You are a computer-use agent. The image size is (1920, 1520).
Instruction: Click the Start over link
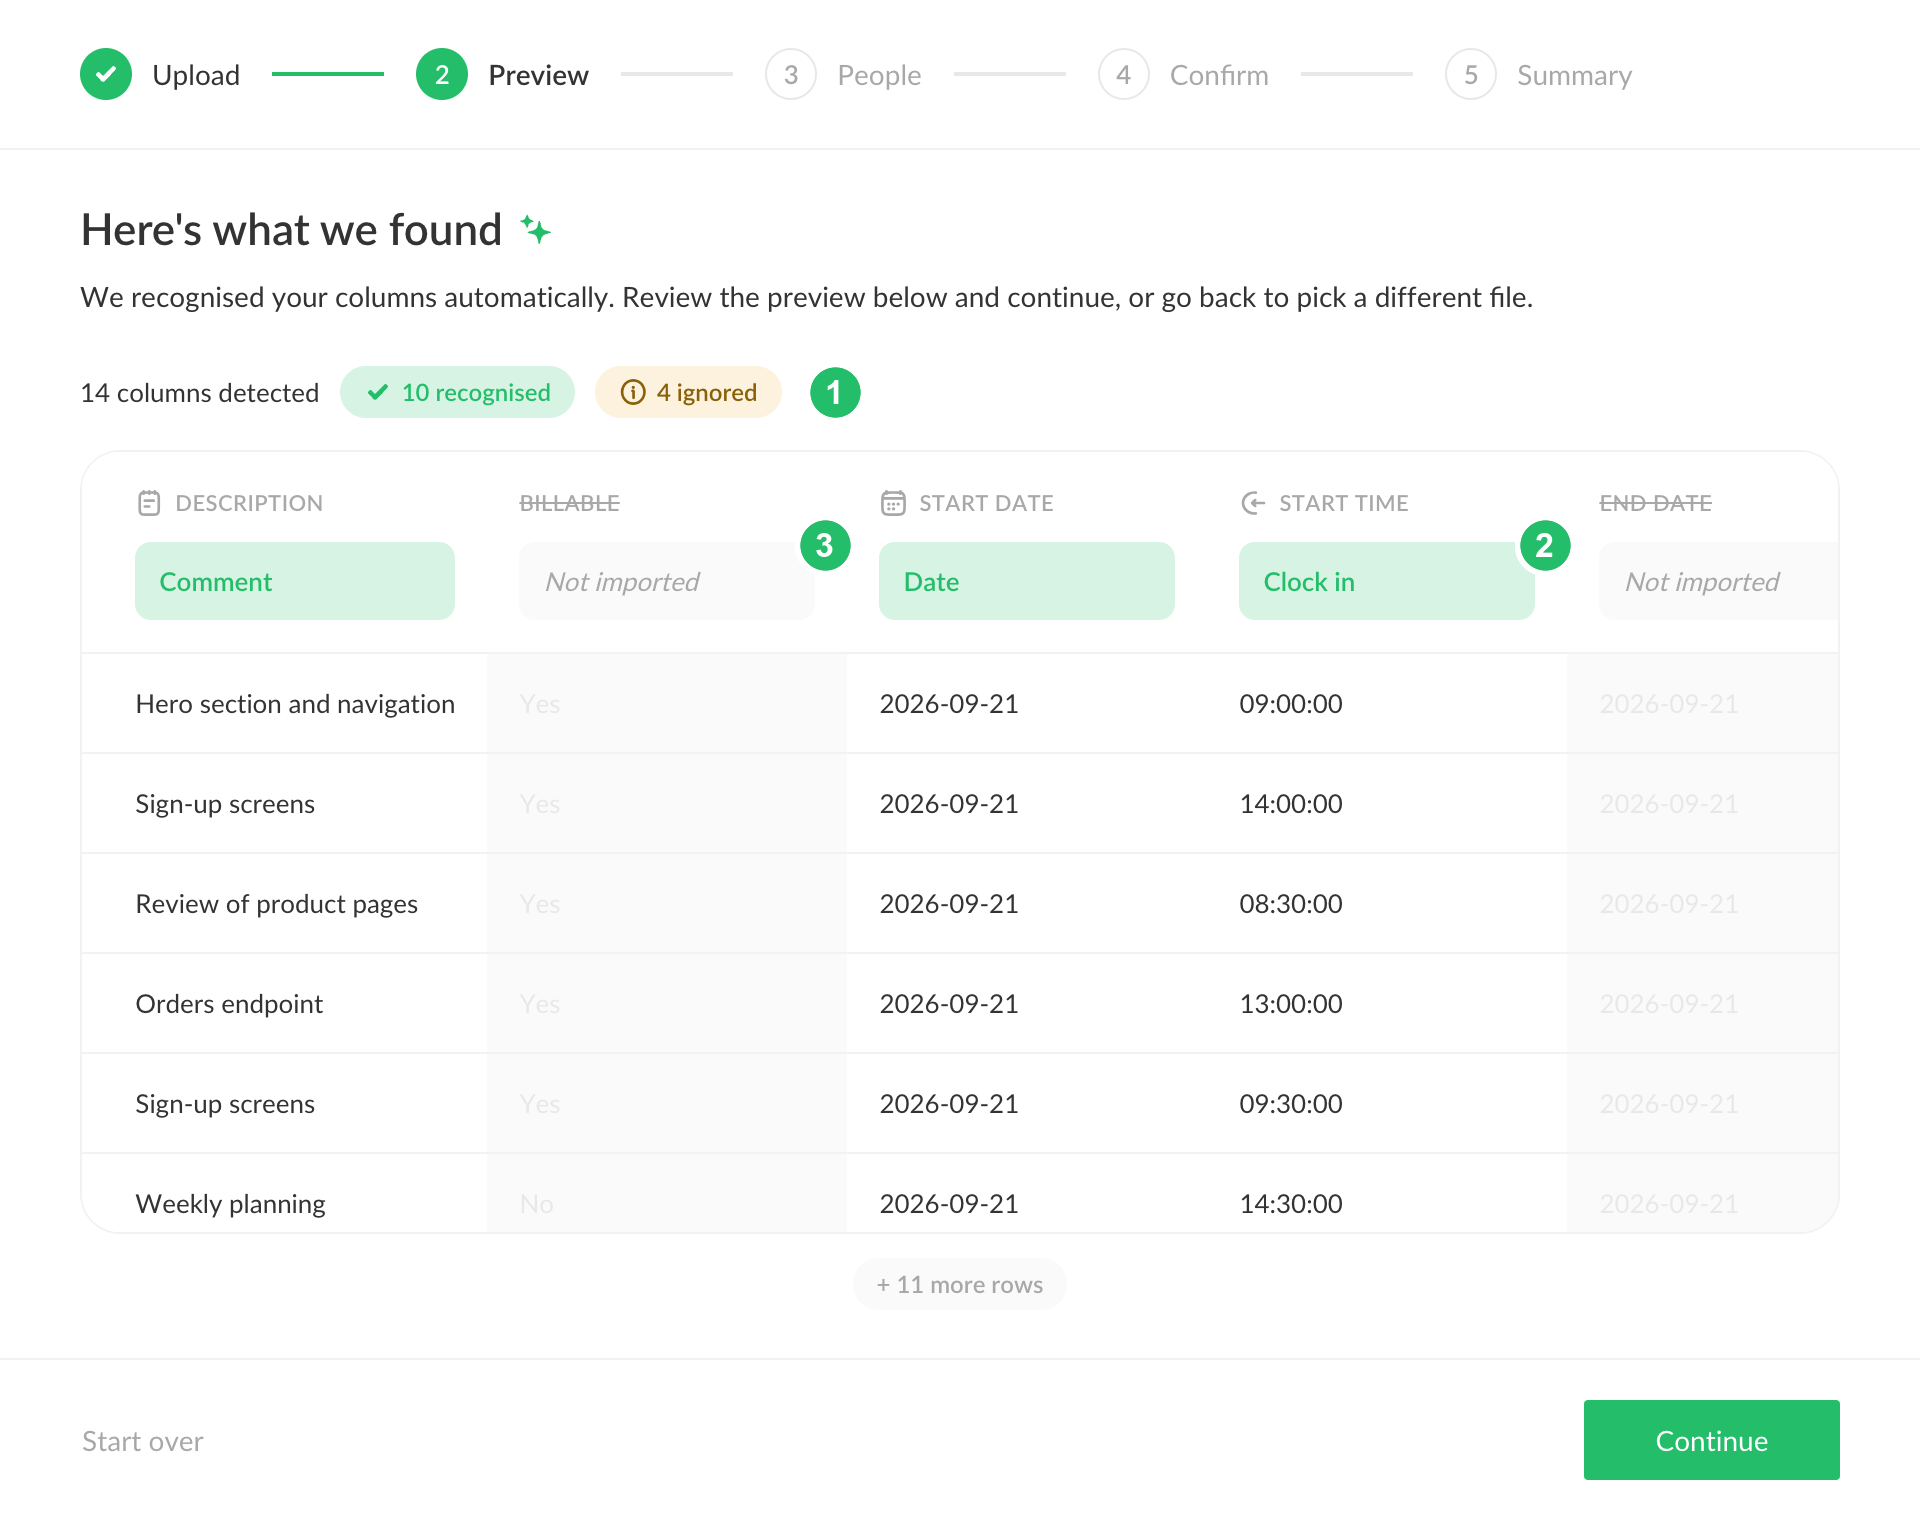[x=142, y=1441]
